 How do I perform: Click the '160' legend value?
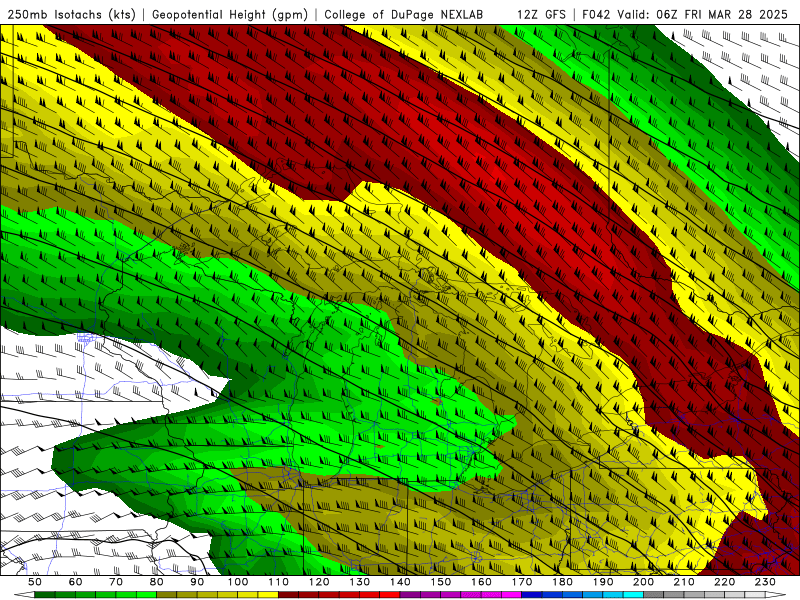click(482, 582)
